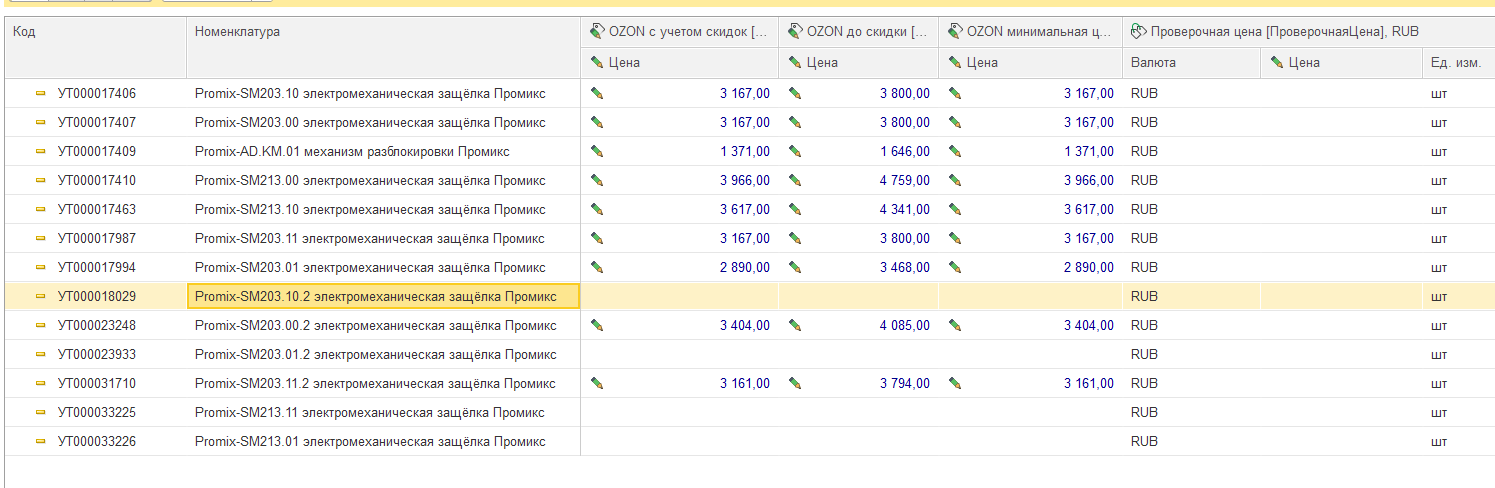Click highlighted 'Promix-SM203.10.2' nomenclature cell
Image resolution: width=1495 pixels, height=488 pixels.
pyautogui.click(x=383, y=297)
